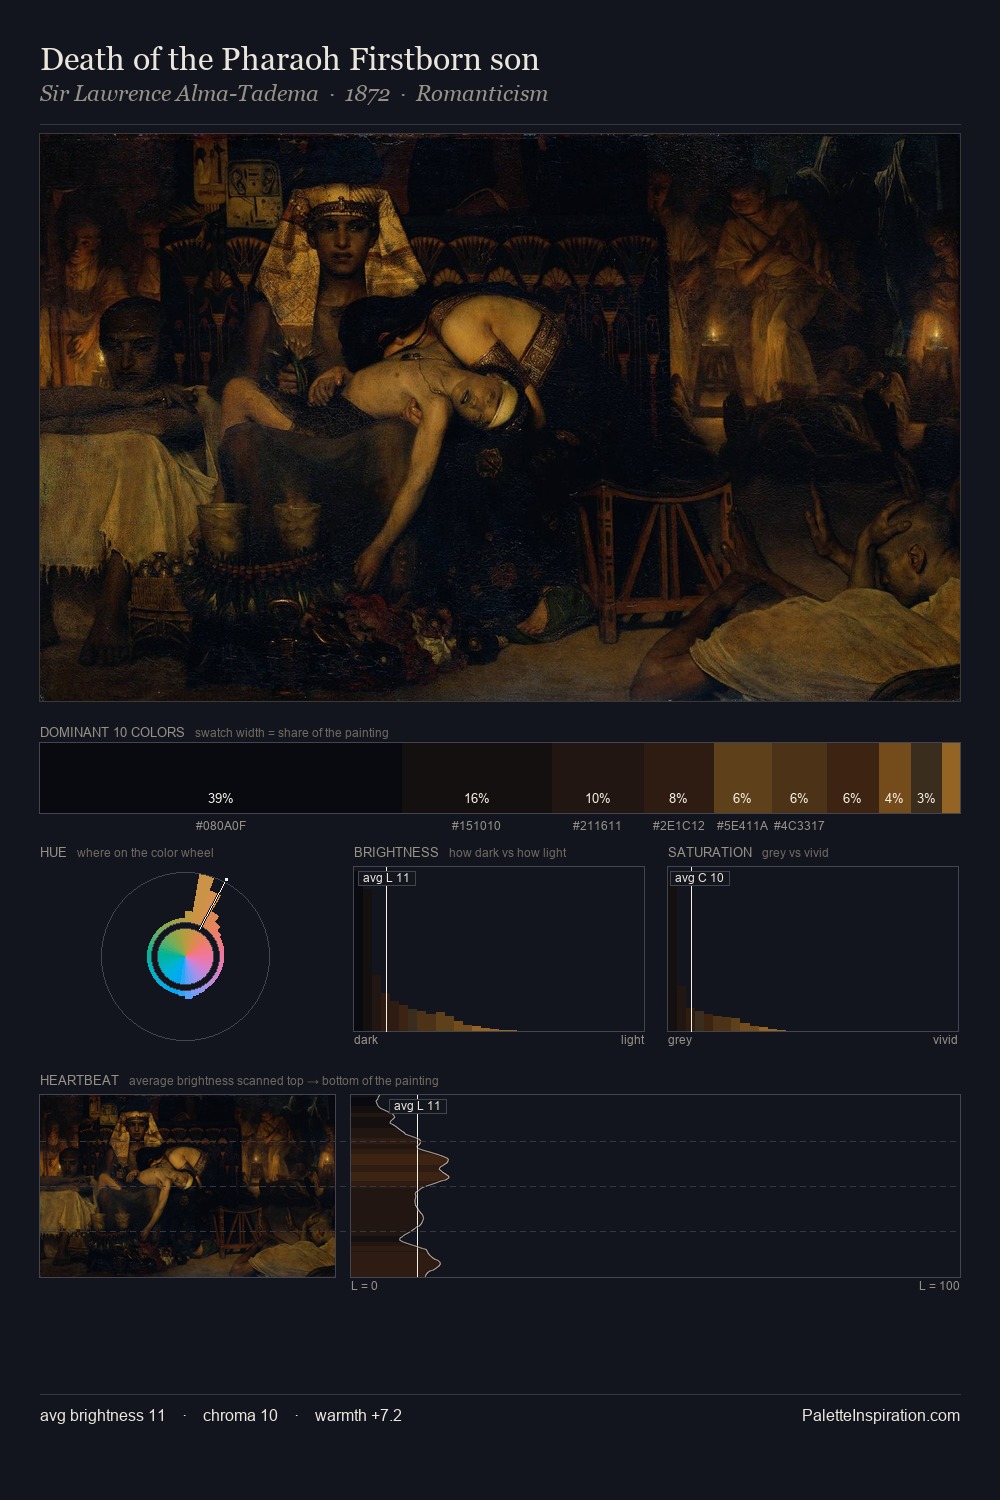
Task: Click the HUE section heading
Action: click(53, 852)
